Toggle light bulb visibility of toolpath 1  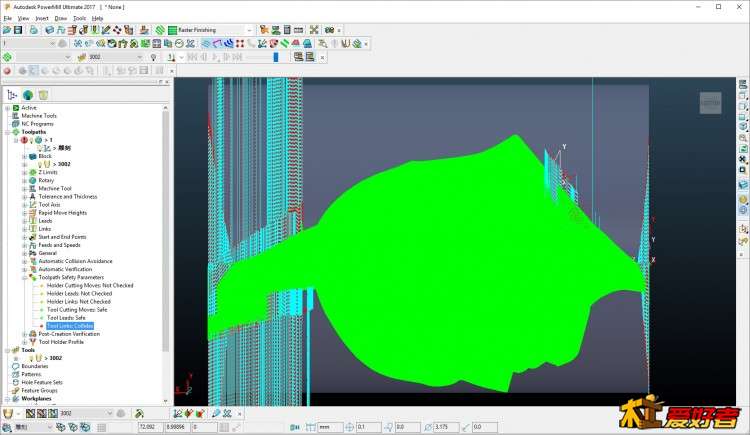tap(31, 140)
